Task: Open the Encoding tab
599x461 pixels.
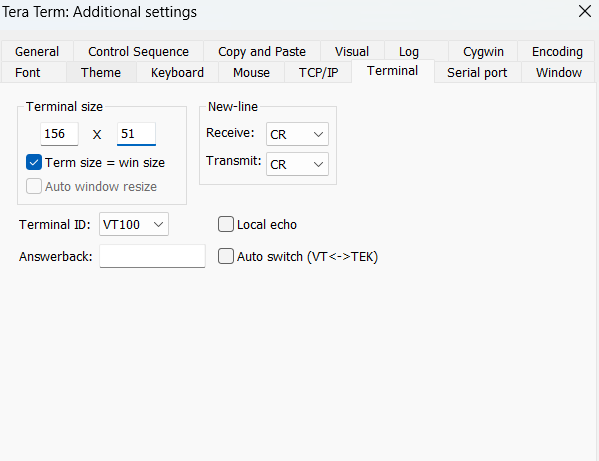Action: tap(557, 52)
